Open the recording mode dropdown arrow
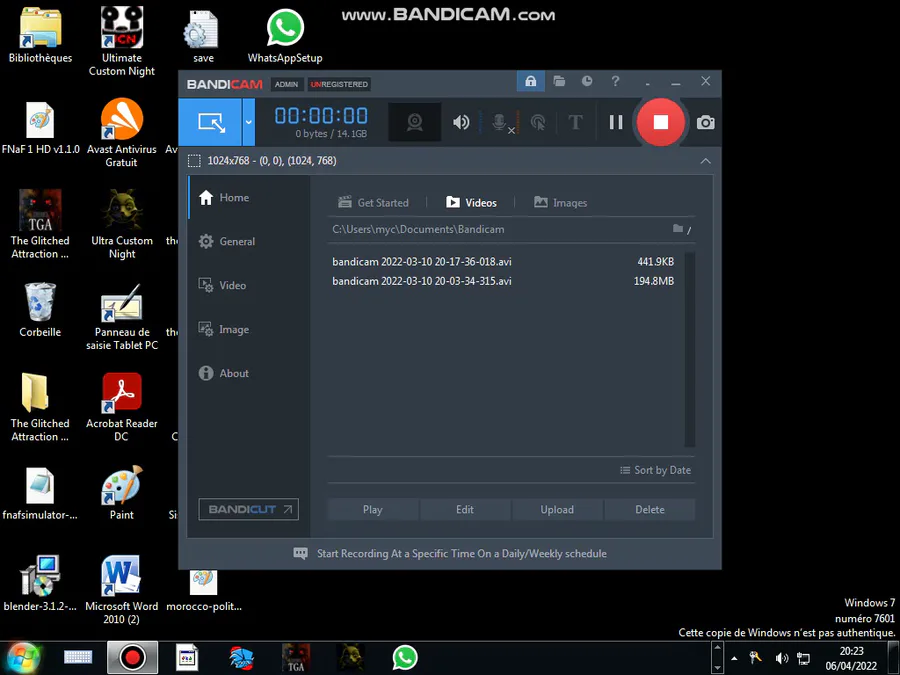The image size is (900, 675). 249,122
